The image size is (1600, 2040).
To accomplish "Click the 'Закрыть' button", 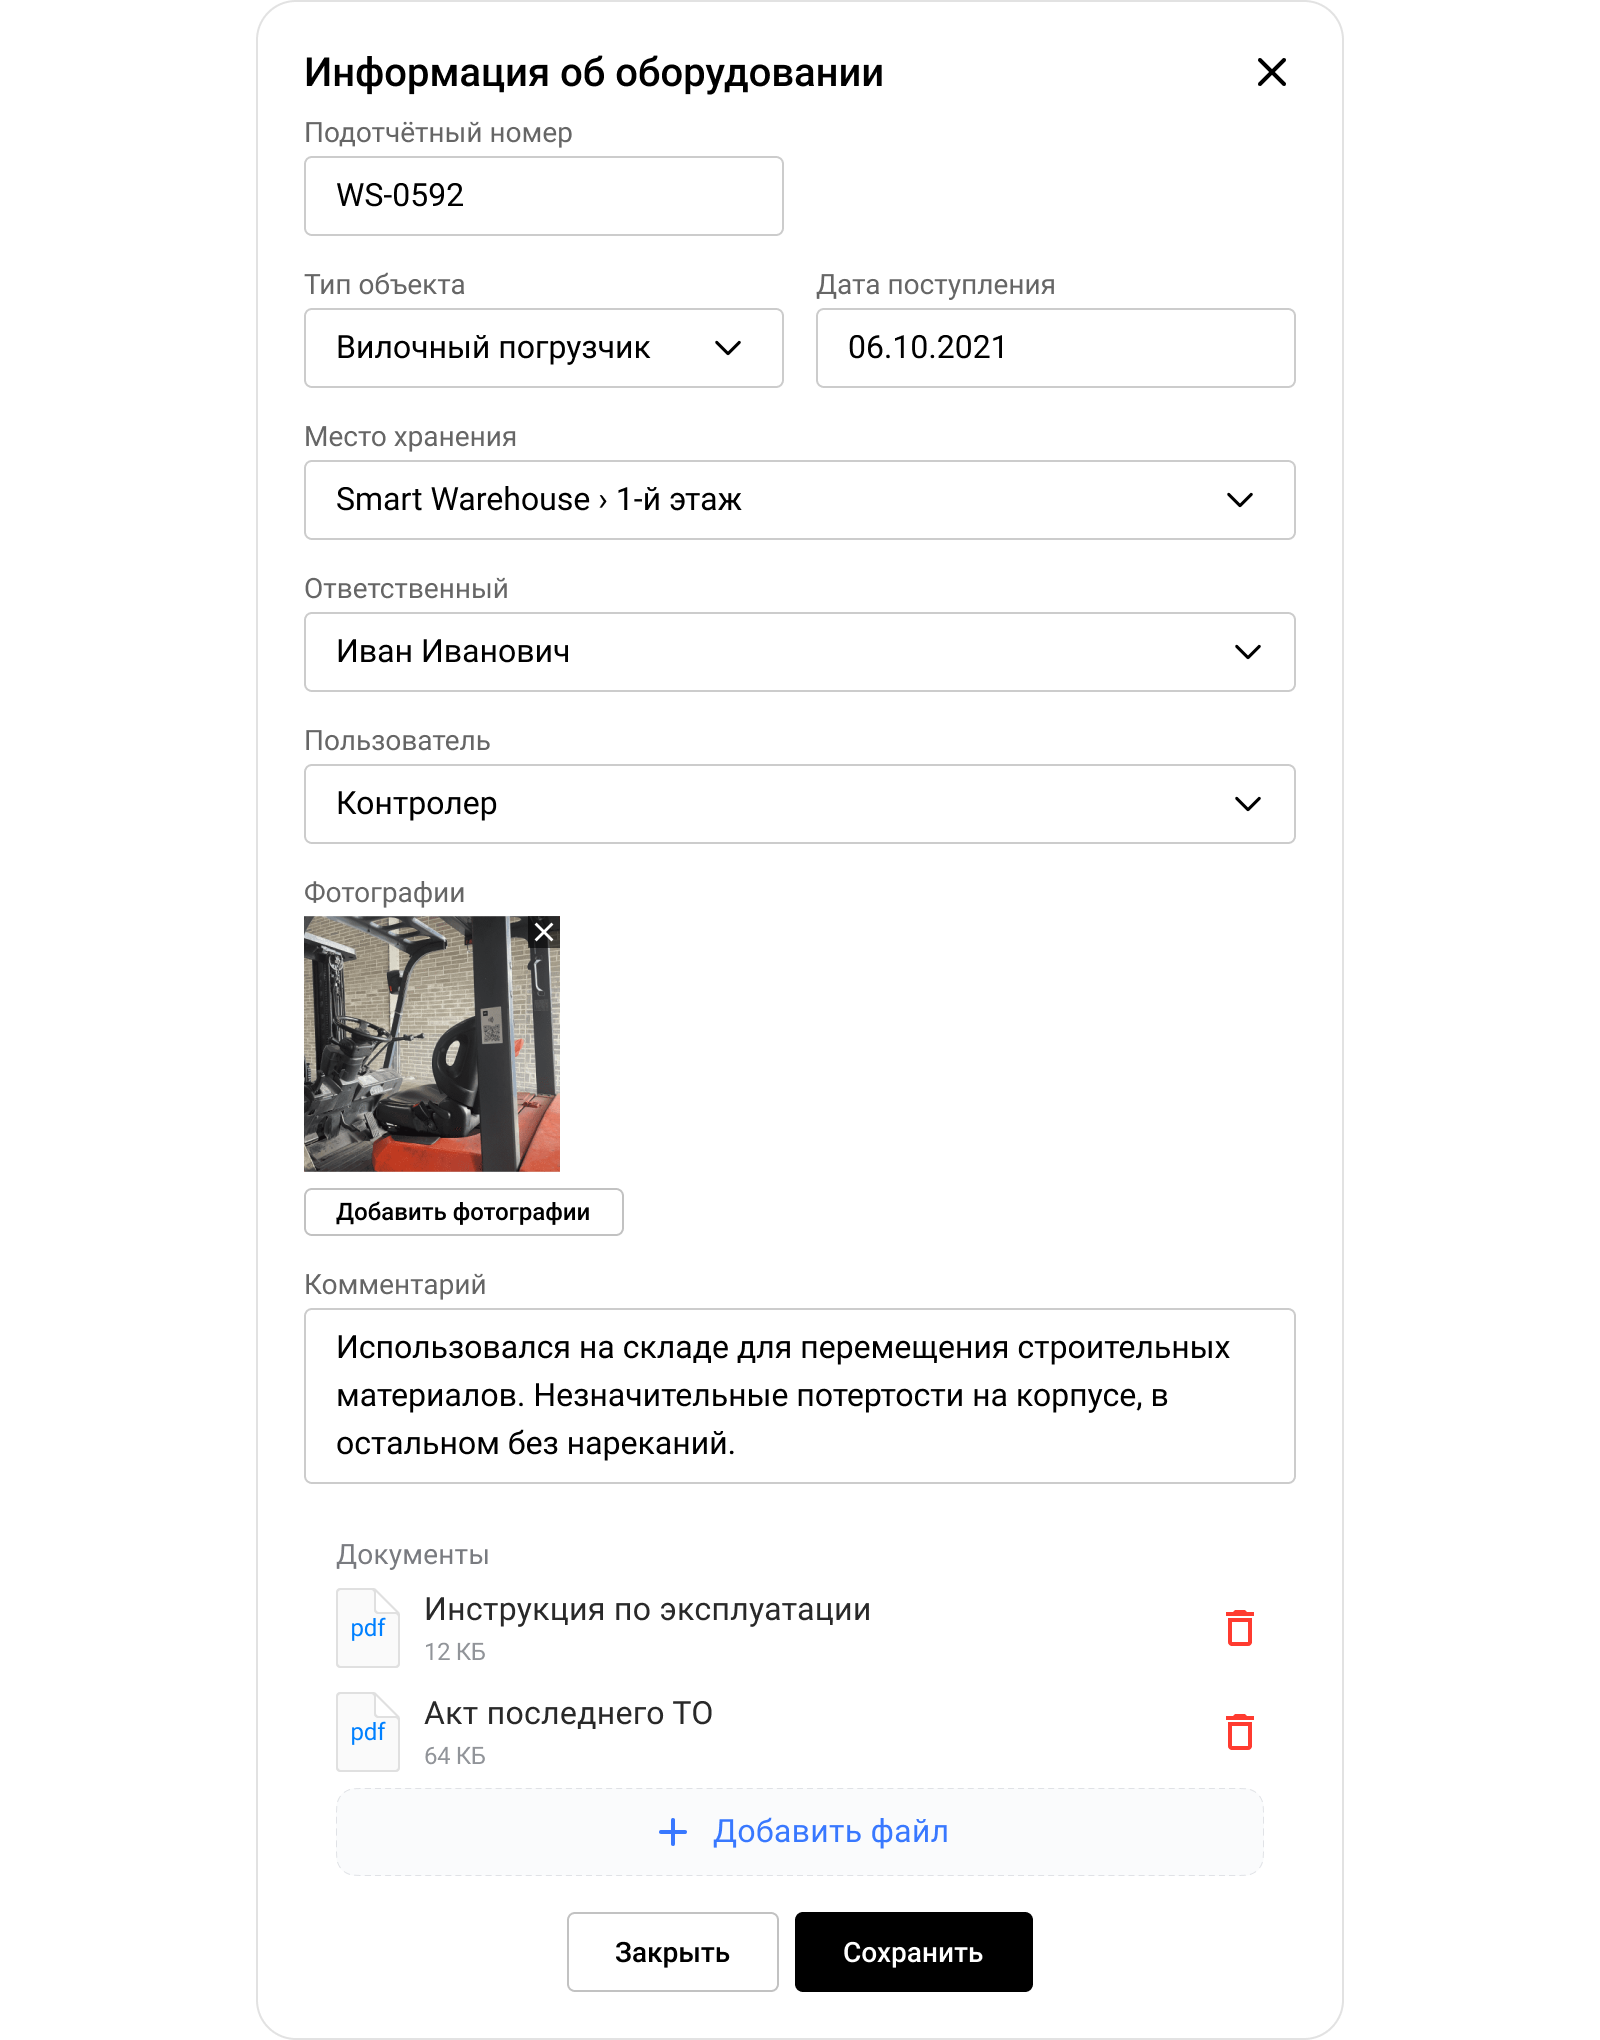I will (x=672, y=1952).
